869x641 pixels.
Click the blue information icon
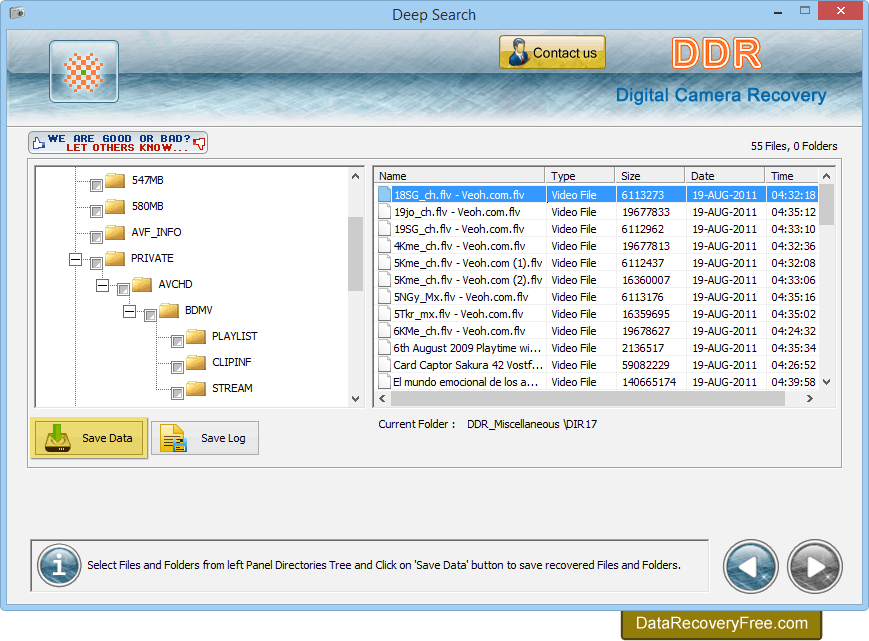click(59, 565)
